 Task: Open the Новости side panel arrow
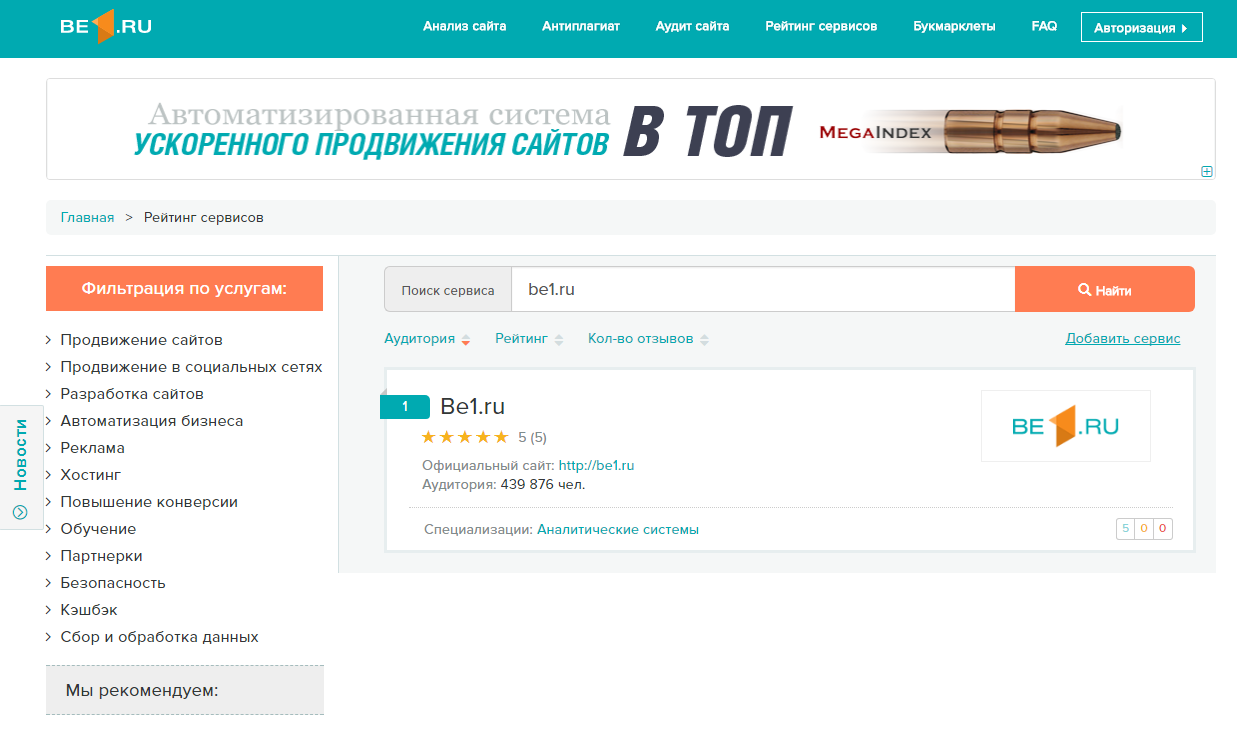21,509
